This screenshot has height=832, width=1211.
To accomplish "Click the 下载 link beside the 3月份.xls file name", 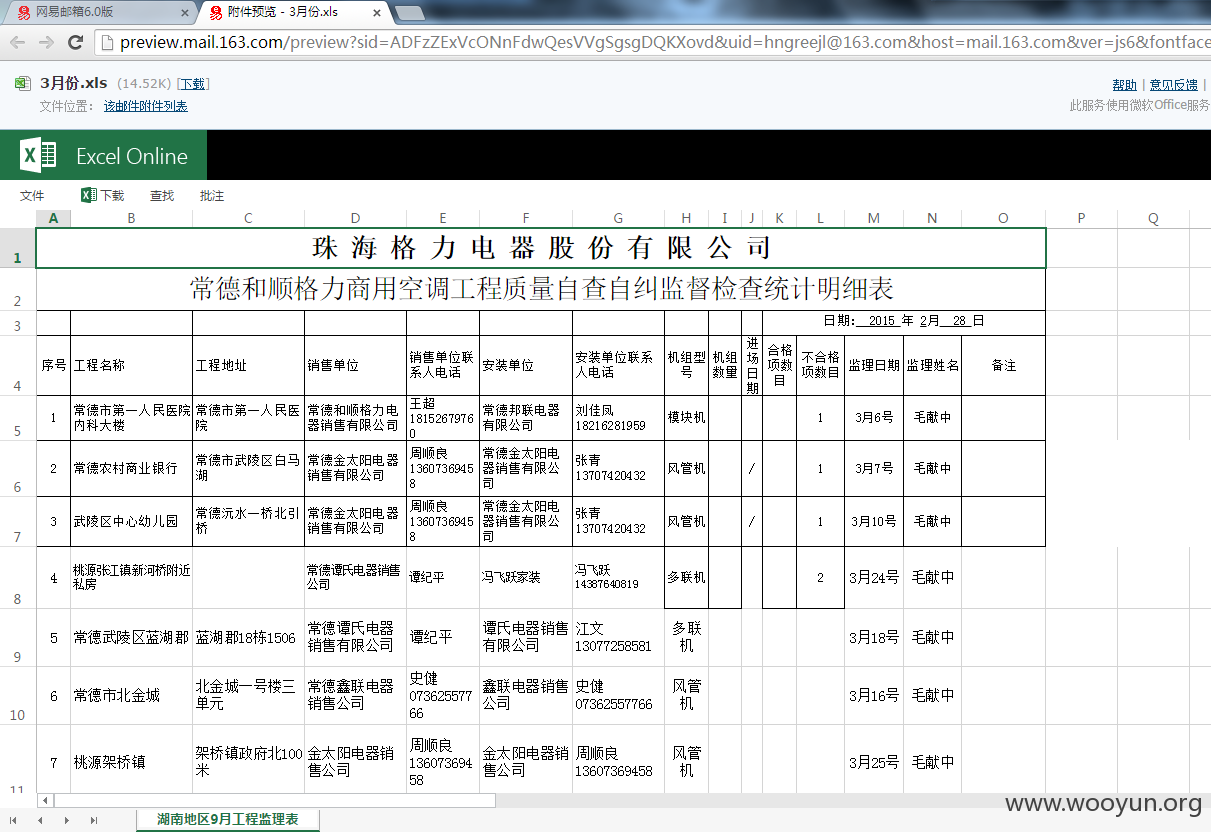I will click(192, 84).
